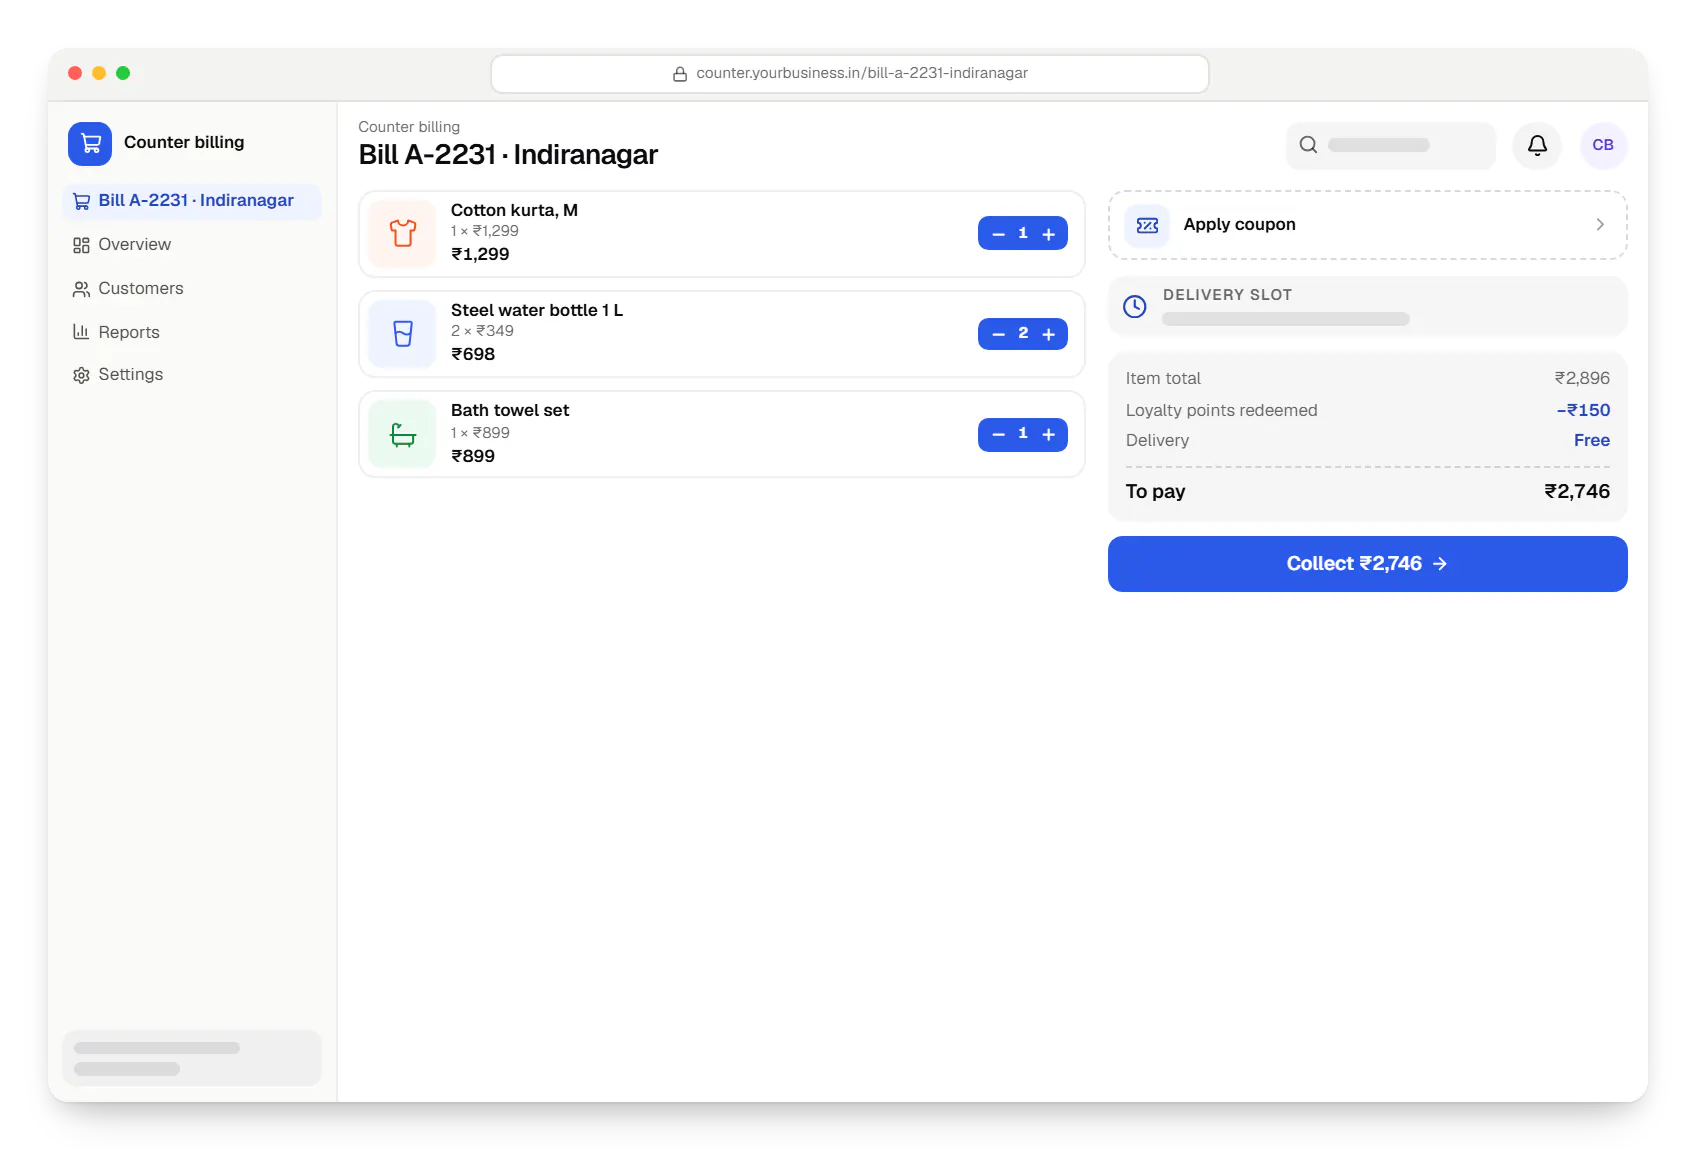The height and width of the screenshot is (1150, 1696).
Task: Open the notifications bell
Action: (x=1537, y=145)
